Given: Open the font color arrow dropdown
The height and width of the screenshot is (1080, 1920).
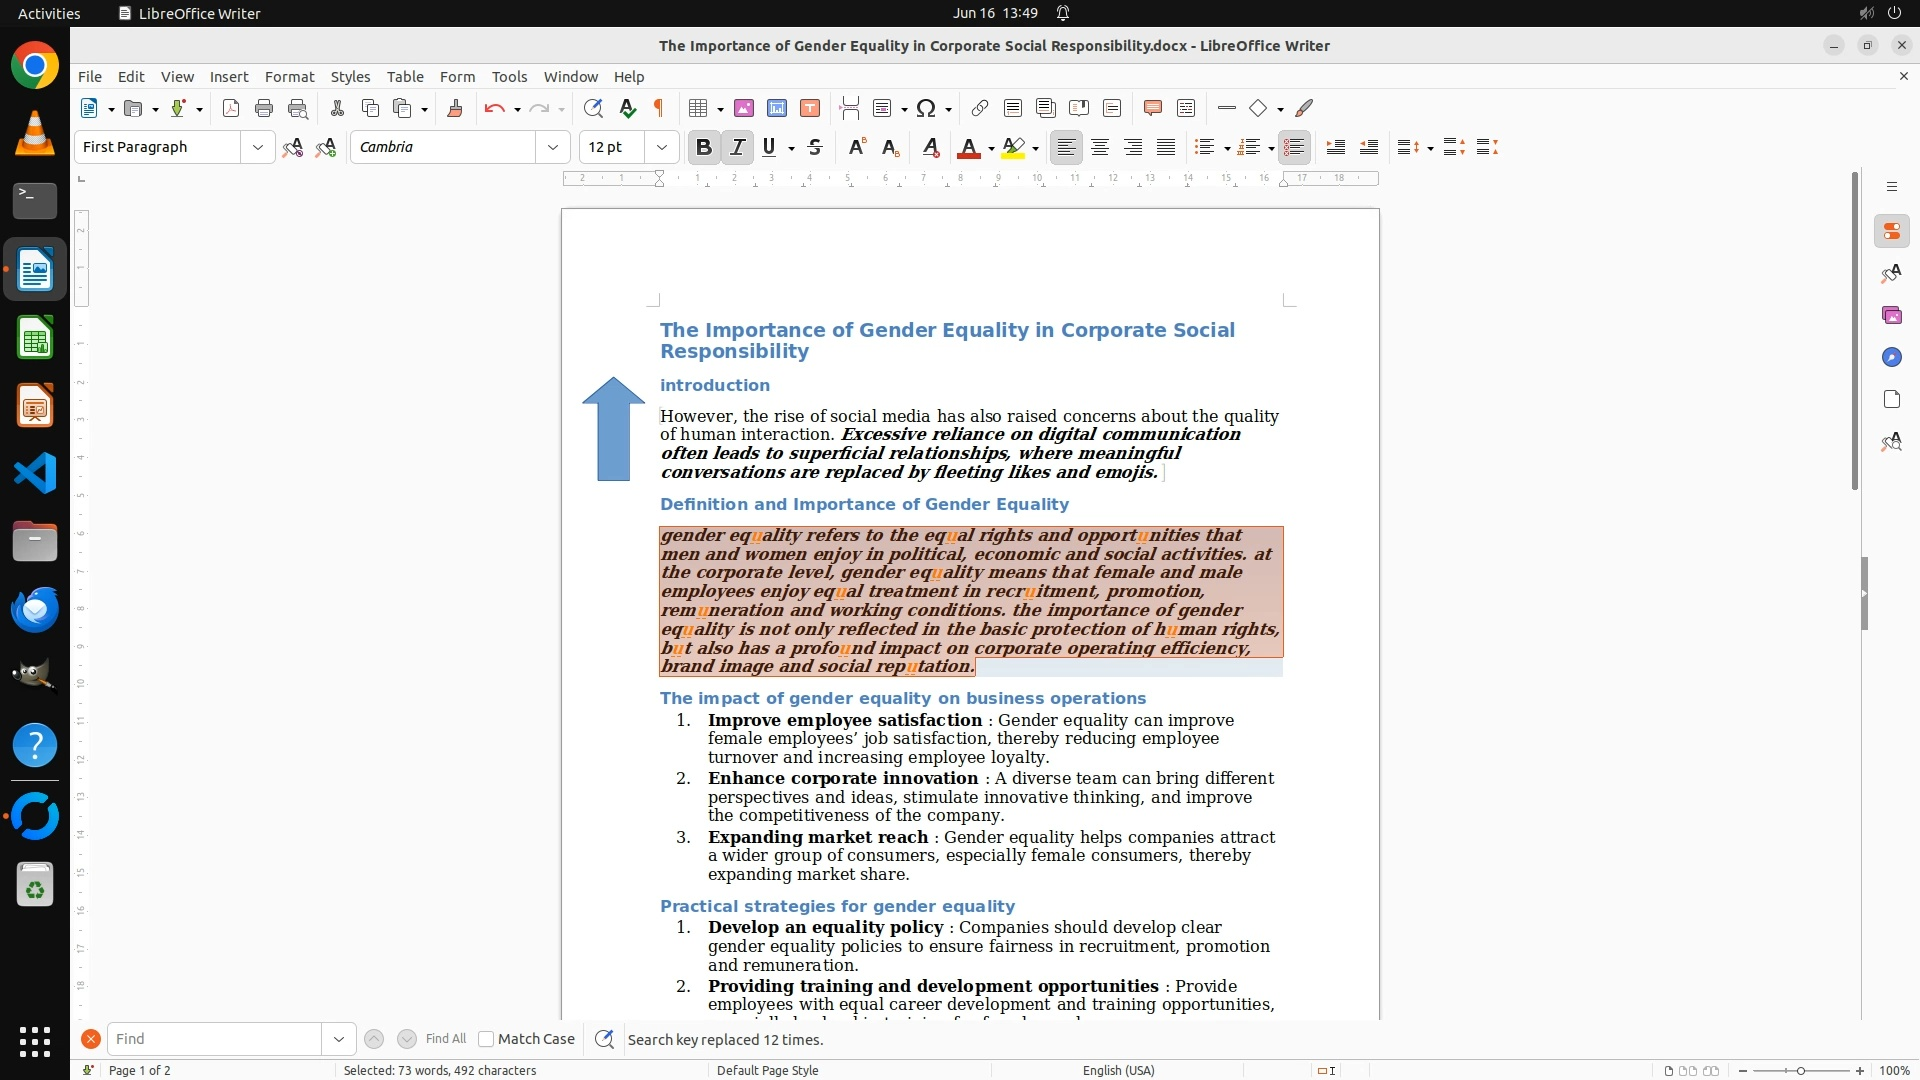Looking at the screenshot, I should tap(991, 149).
